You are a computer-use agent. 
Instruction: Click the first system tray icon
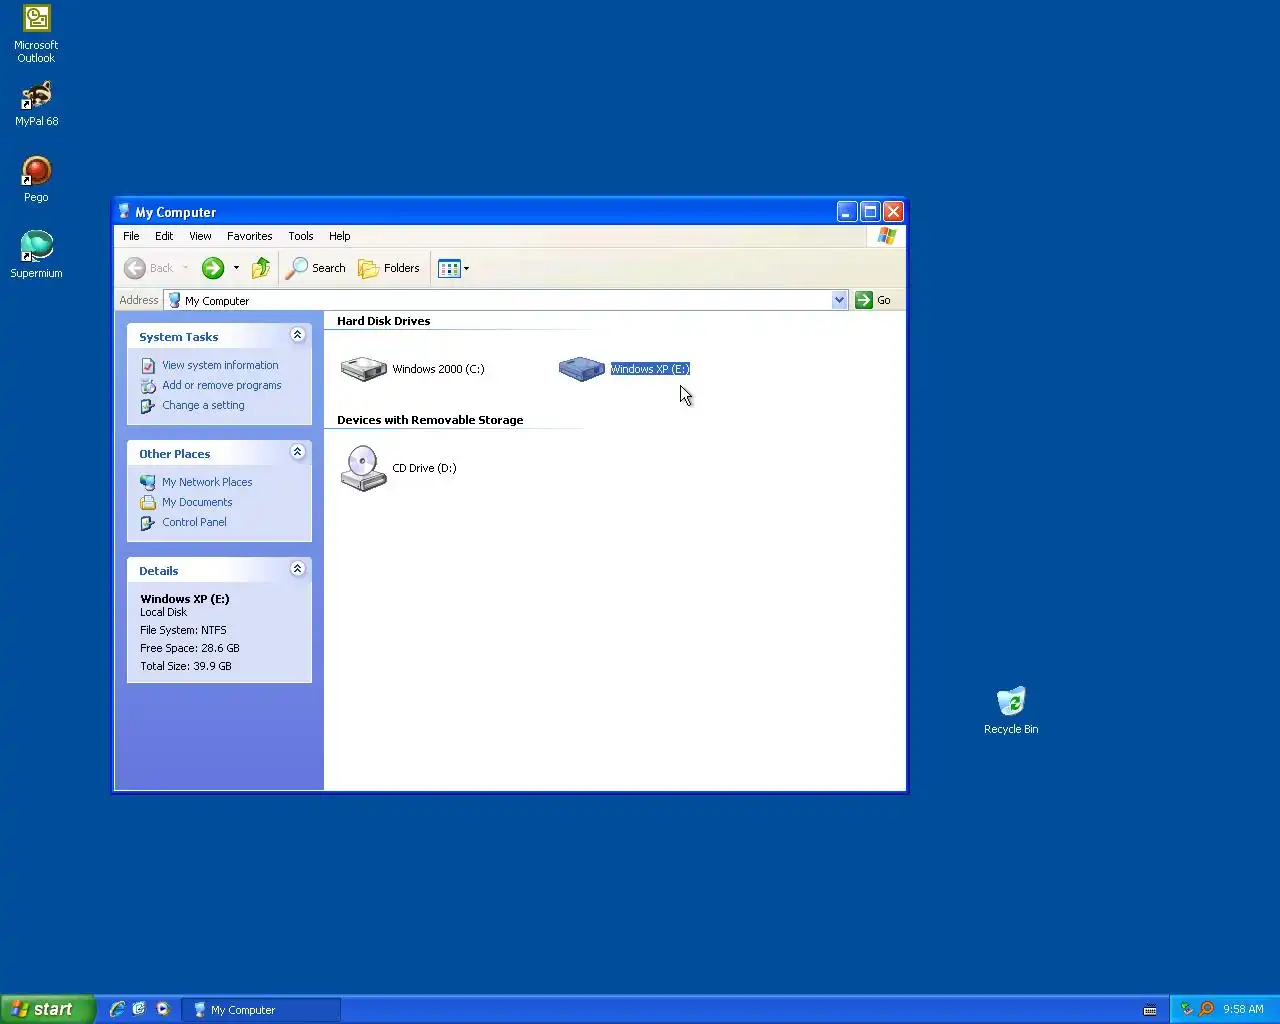point(1187,1009)
